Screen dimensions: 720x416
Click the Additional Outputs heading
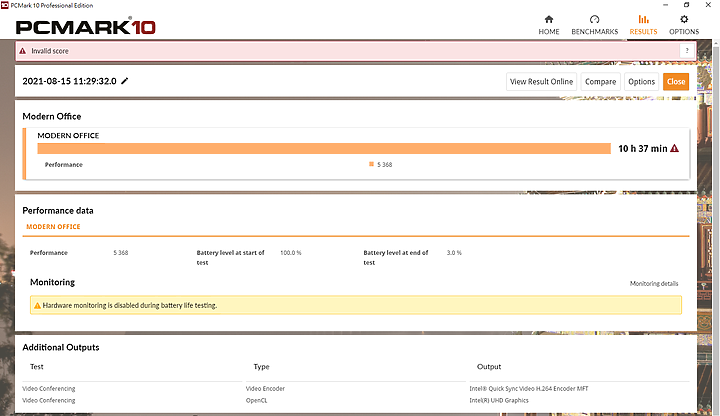(x=61, y=347)
